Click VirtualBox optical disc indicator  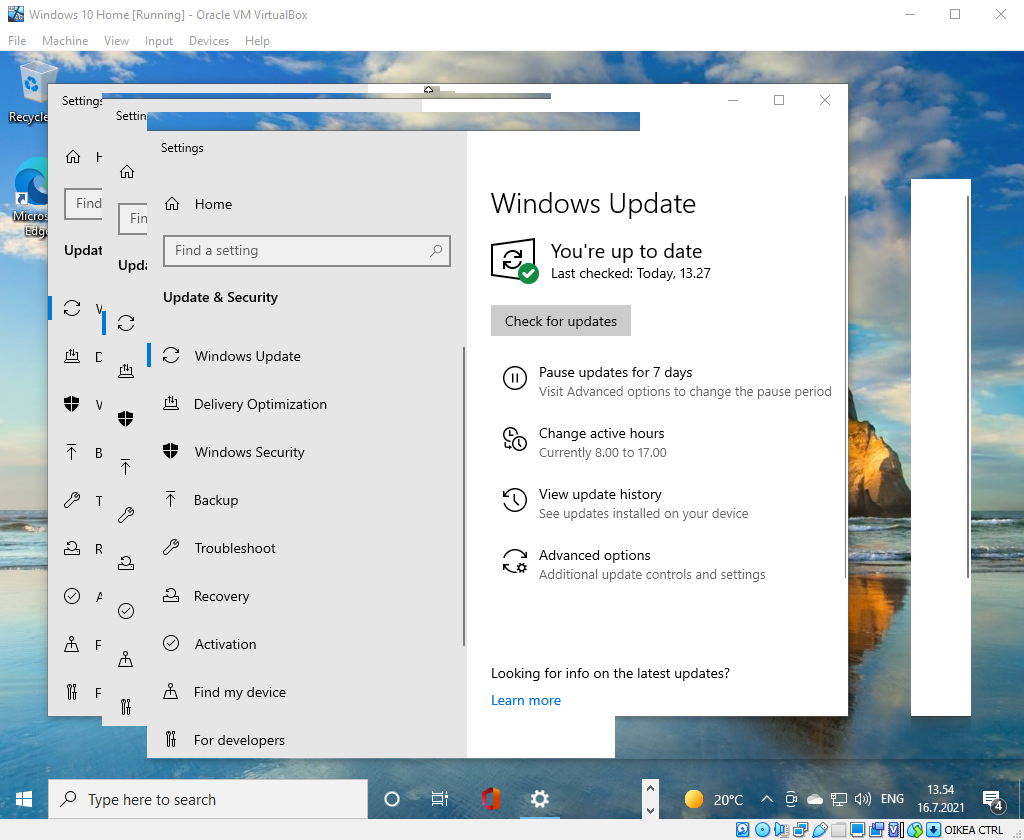[762, 830]
